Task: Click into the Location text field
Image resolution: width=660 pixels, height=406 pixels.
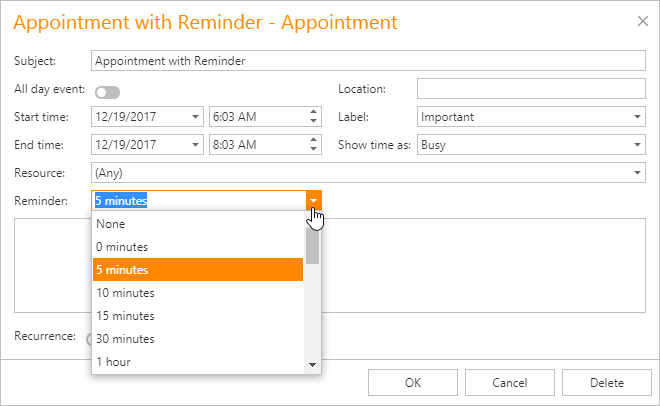Action: coord(531,89)
